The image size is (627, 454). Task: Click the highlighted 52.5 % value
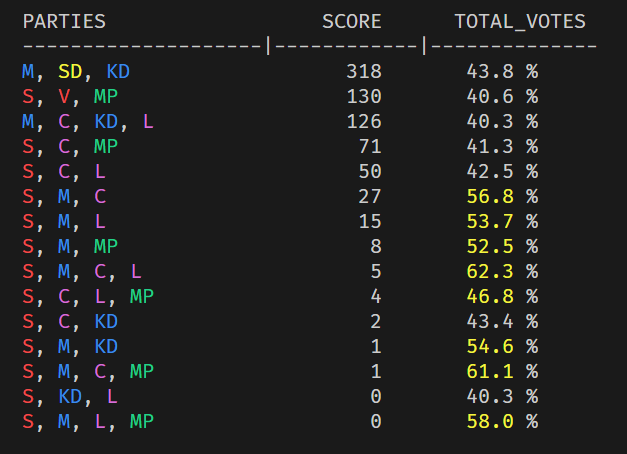tap(502, 246)
